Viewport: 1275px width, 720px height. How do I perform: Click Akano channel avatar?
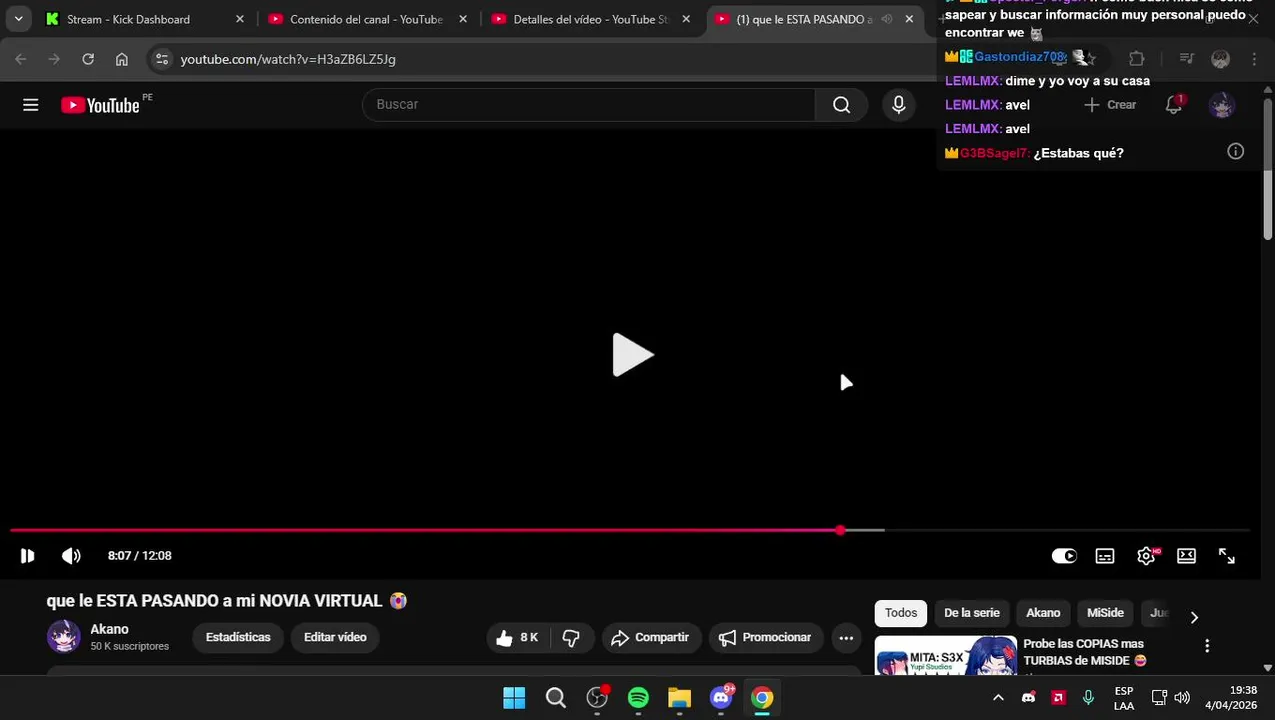(x=64, y=637)
